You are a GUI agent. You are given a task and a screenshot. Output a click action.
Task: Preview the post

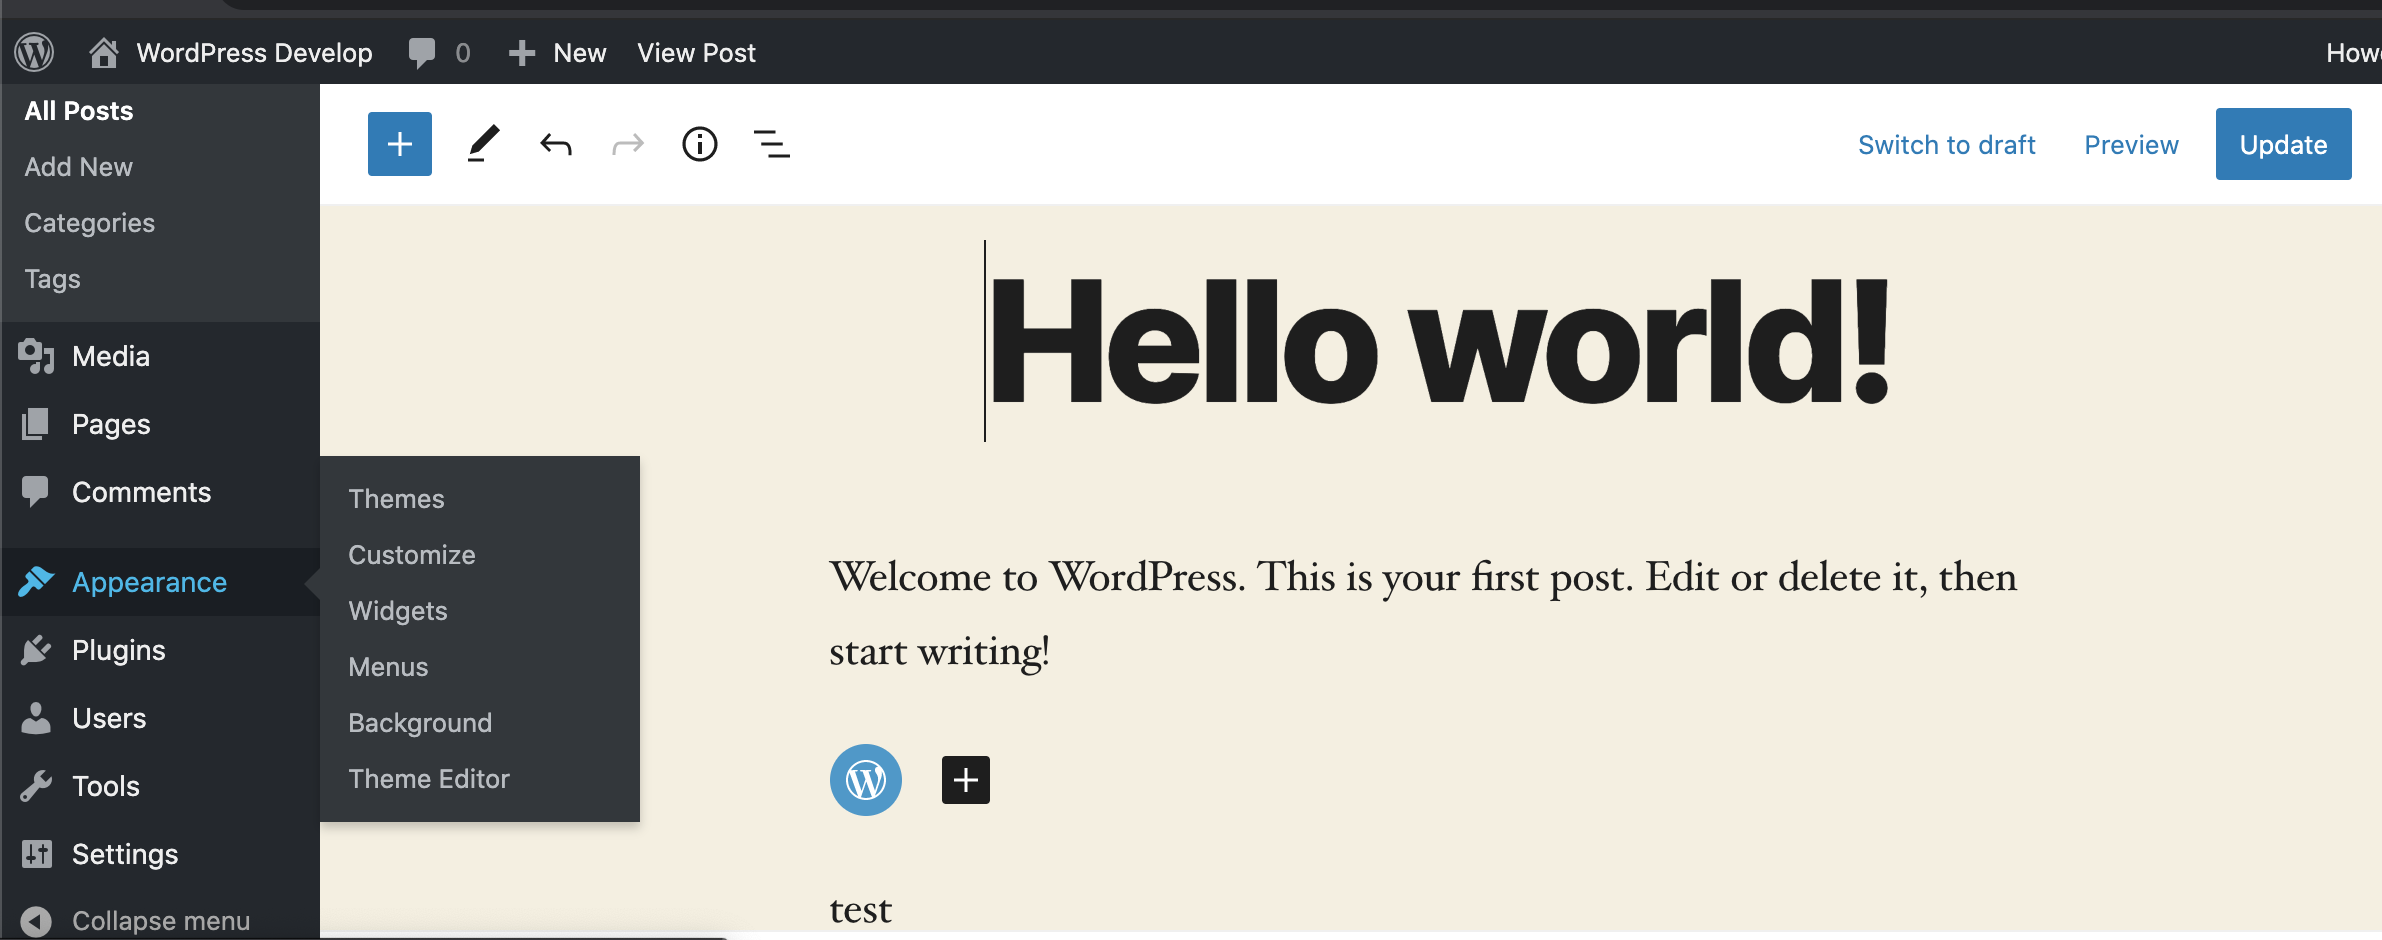pos(2130,144)
